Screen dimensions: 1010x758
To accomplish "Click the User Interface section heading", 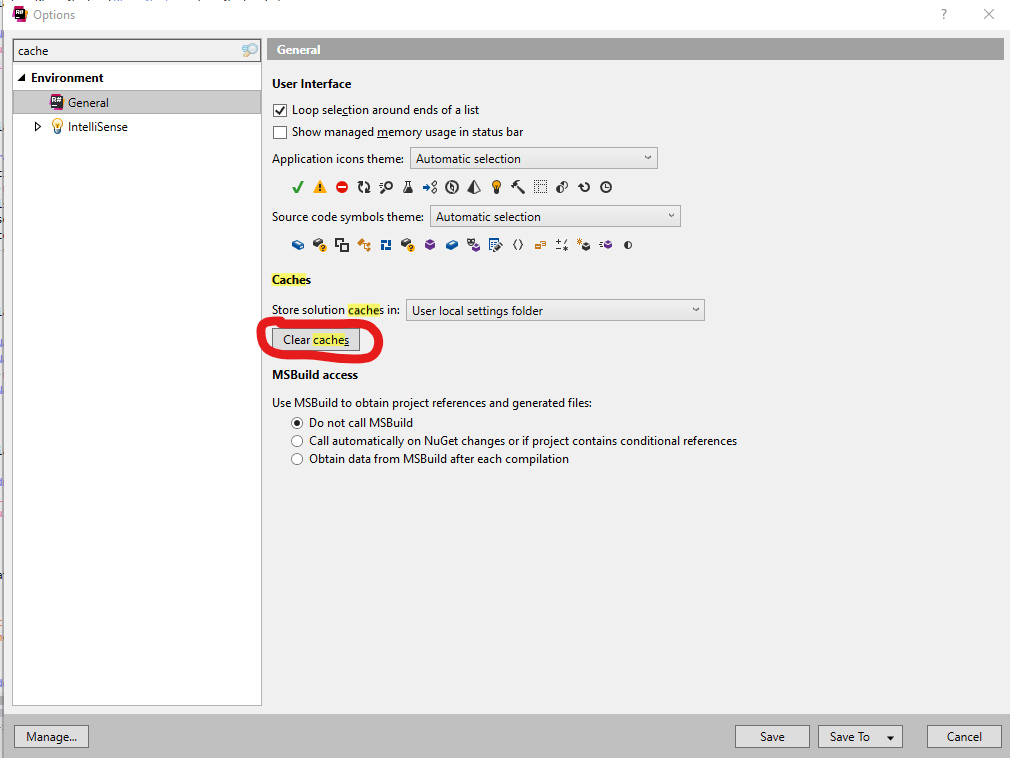I will pyautogui.click(x=312, y=84).
